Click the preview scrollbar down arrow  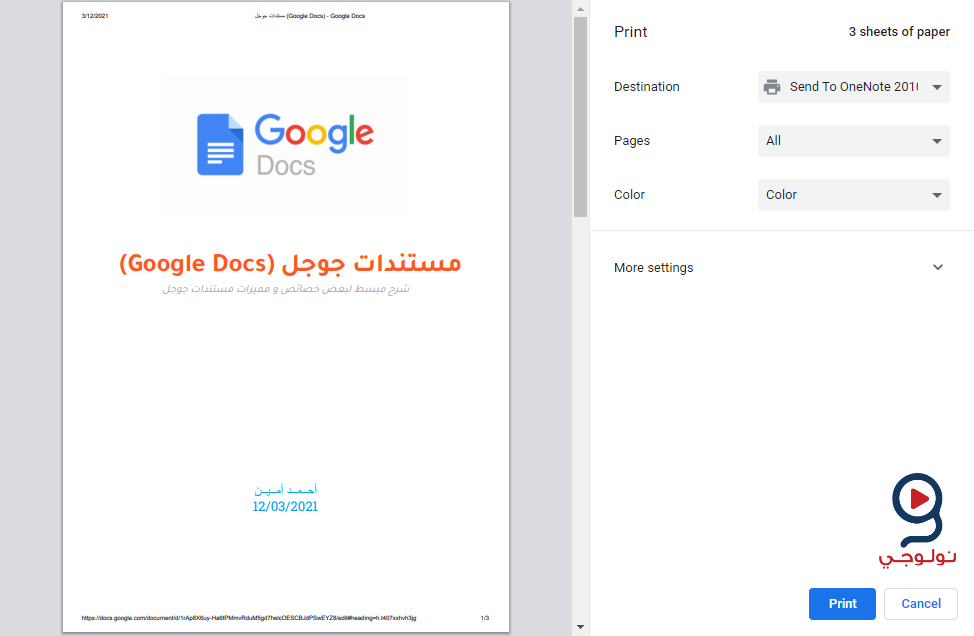pos(580,627)
